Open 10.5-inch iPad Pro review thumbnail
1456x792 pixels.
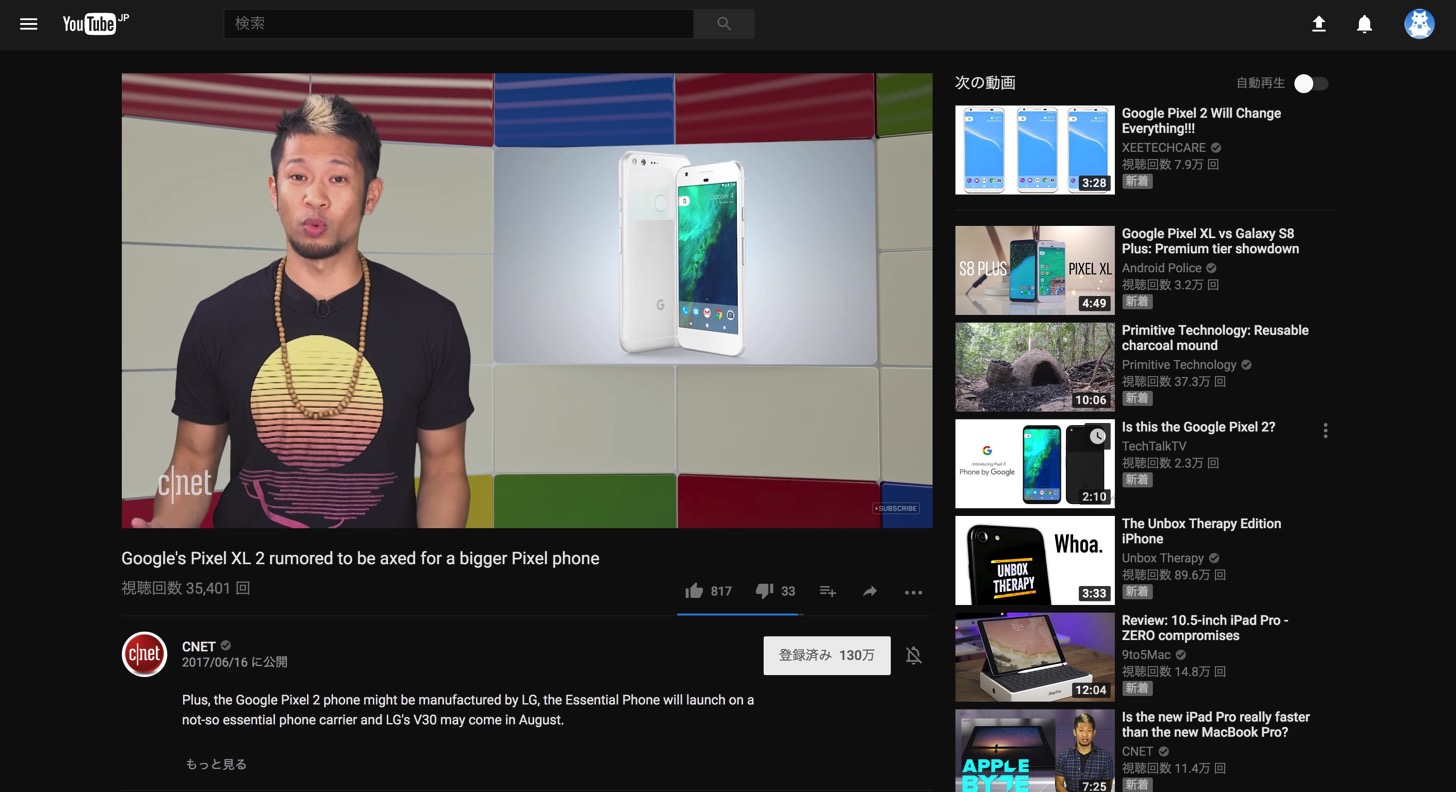(x=1035, y=657)
